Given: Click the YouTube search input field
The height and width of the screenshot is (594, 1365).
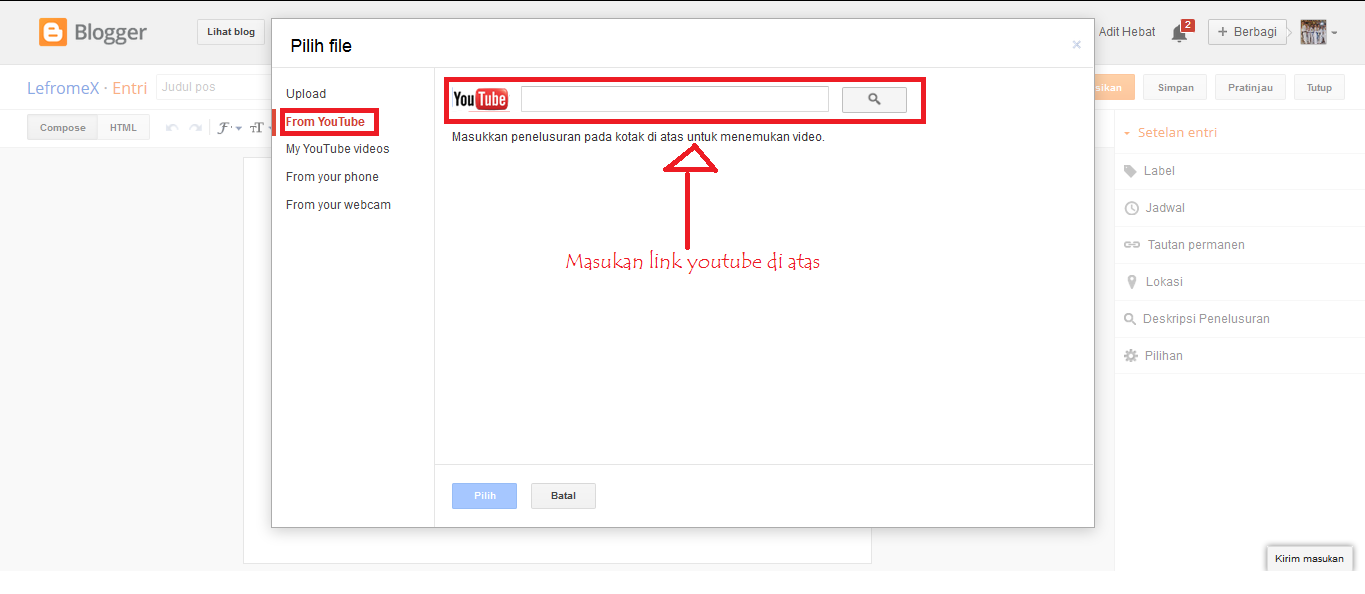Looking at the screenshot, I should pos(675,99).
